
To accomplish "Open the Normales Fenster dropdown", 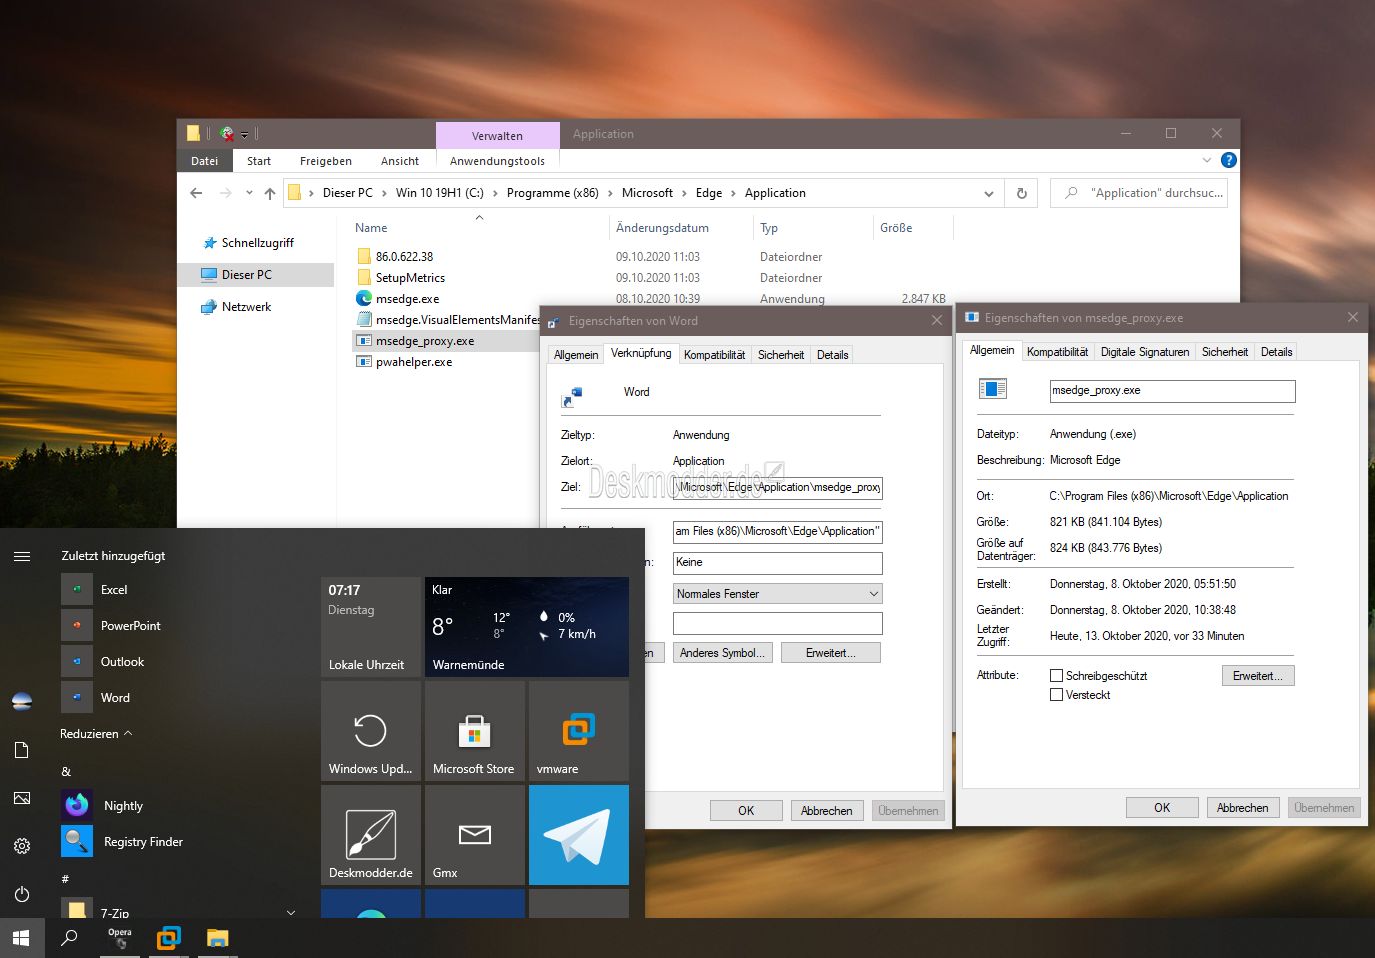I will (778, 594).
